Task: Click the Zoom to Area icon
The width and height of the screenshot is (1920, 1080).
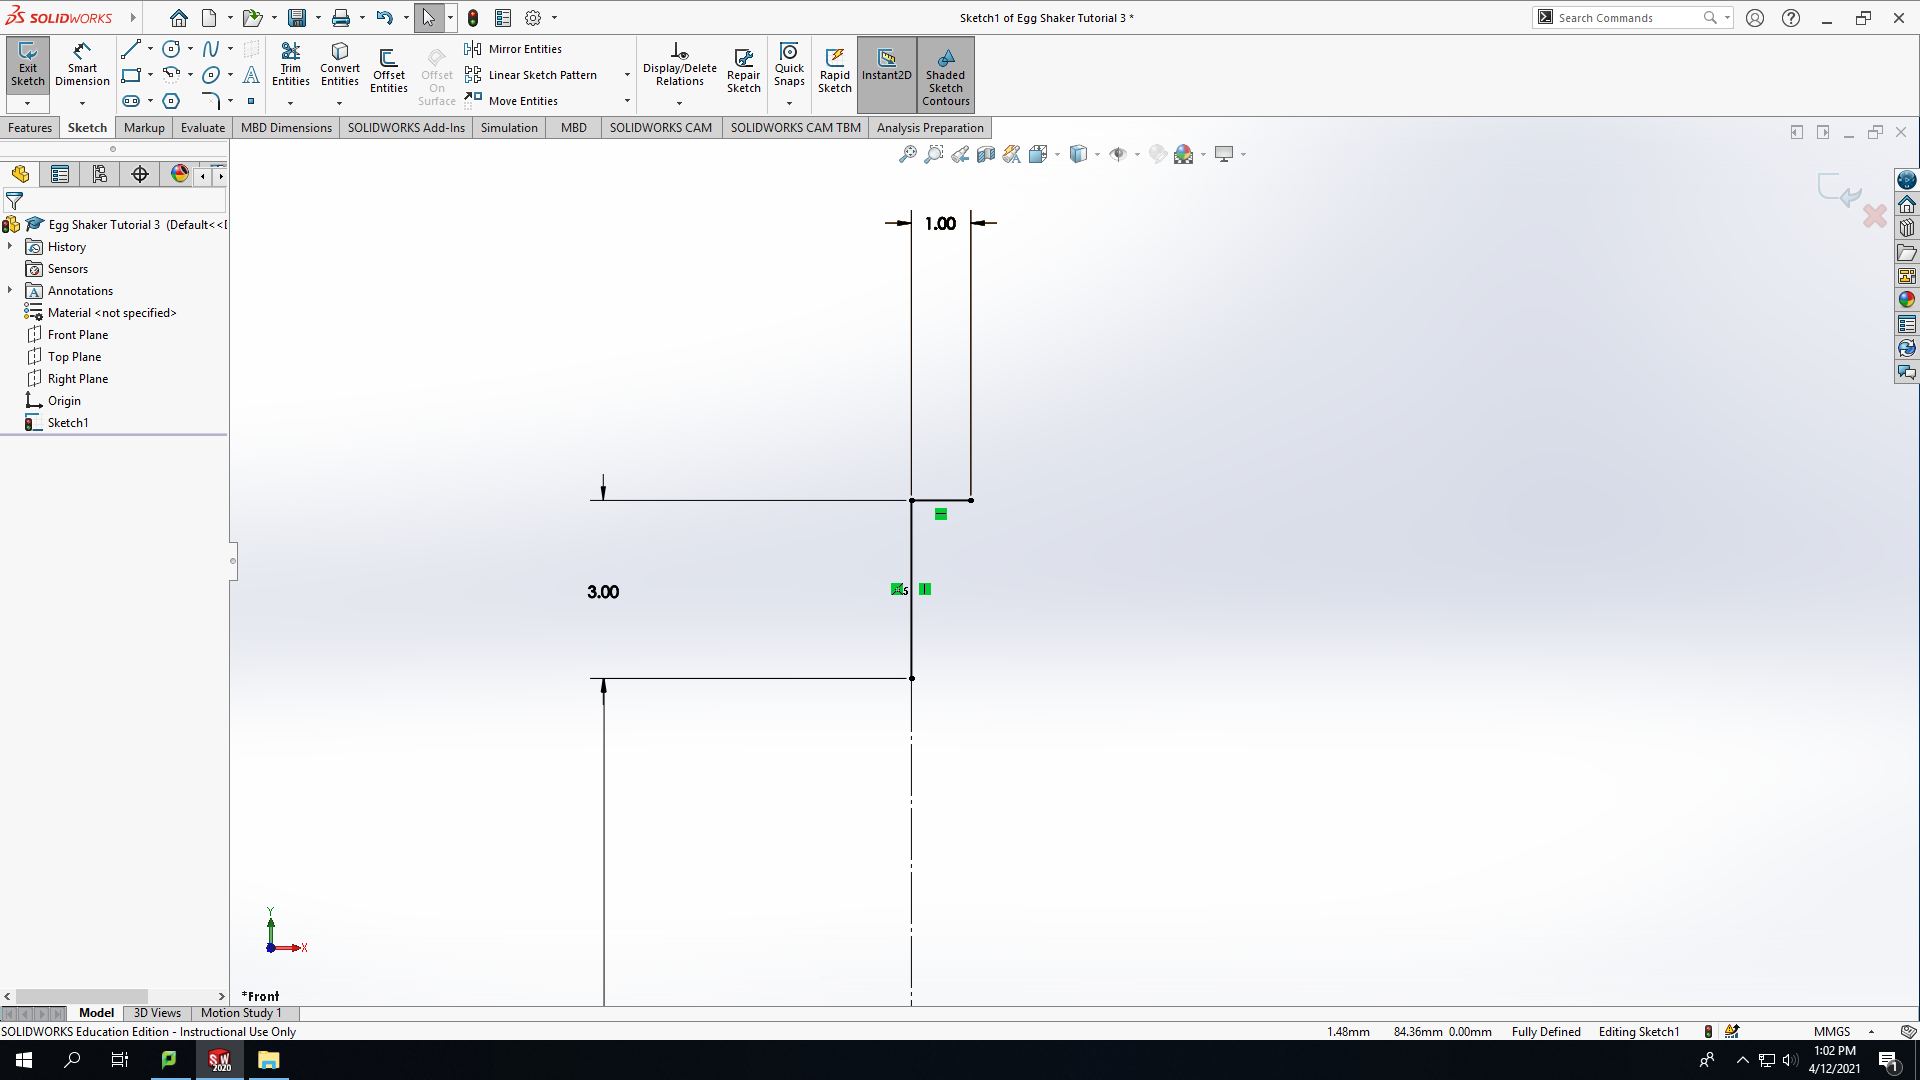Action: pyautogui.click(x=934, y=154)
